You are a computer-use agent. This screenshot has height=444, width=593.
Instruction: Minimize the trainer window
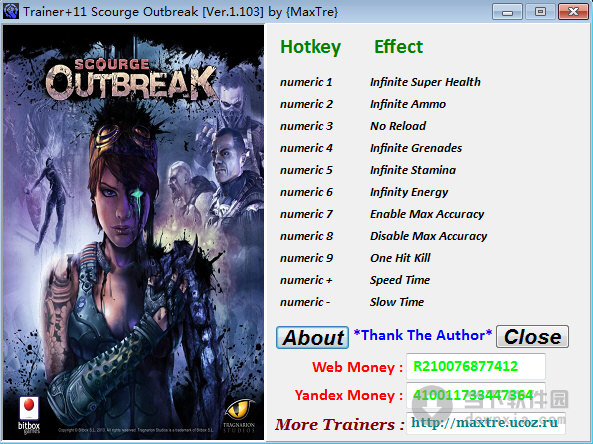[507, 12]
